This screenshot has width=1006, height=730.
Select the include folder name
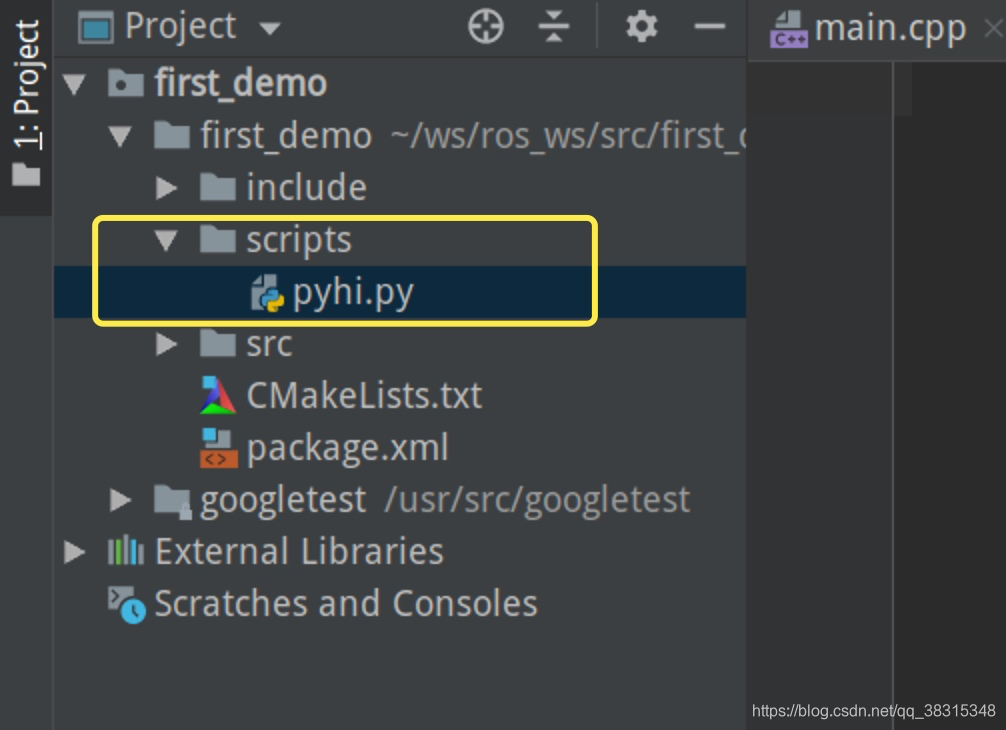tap(307, 187)
